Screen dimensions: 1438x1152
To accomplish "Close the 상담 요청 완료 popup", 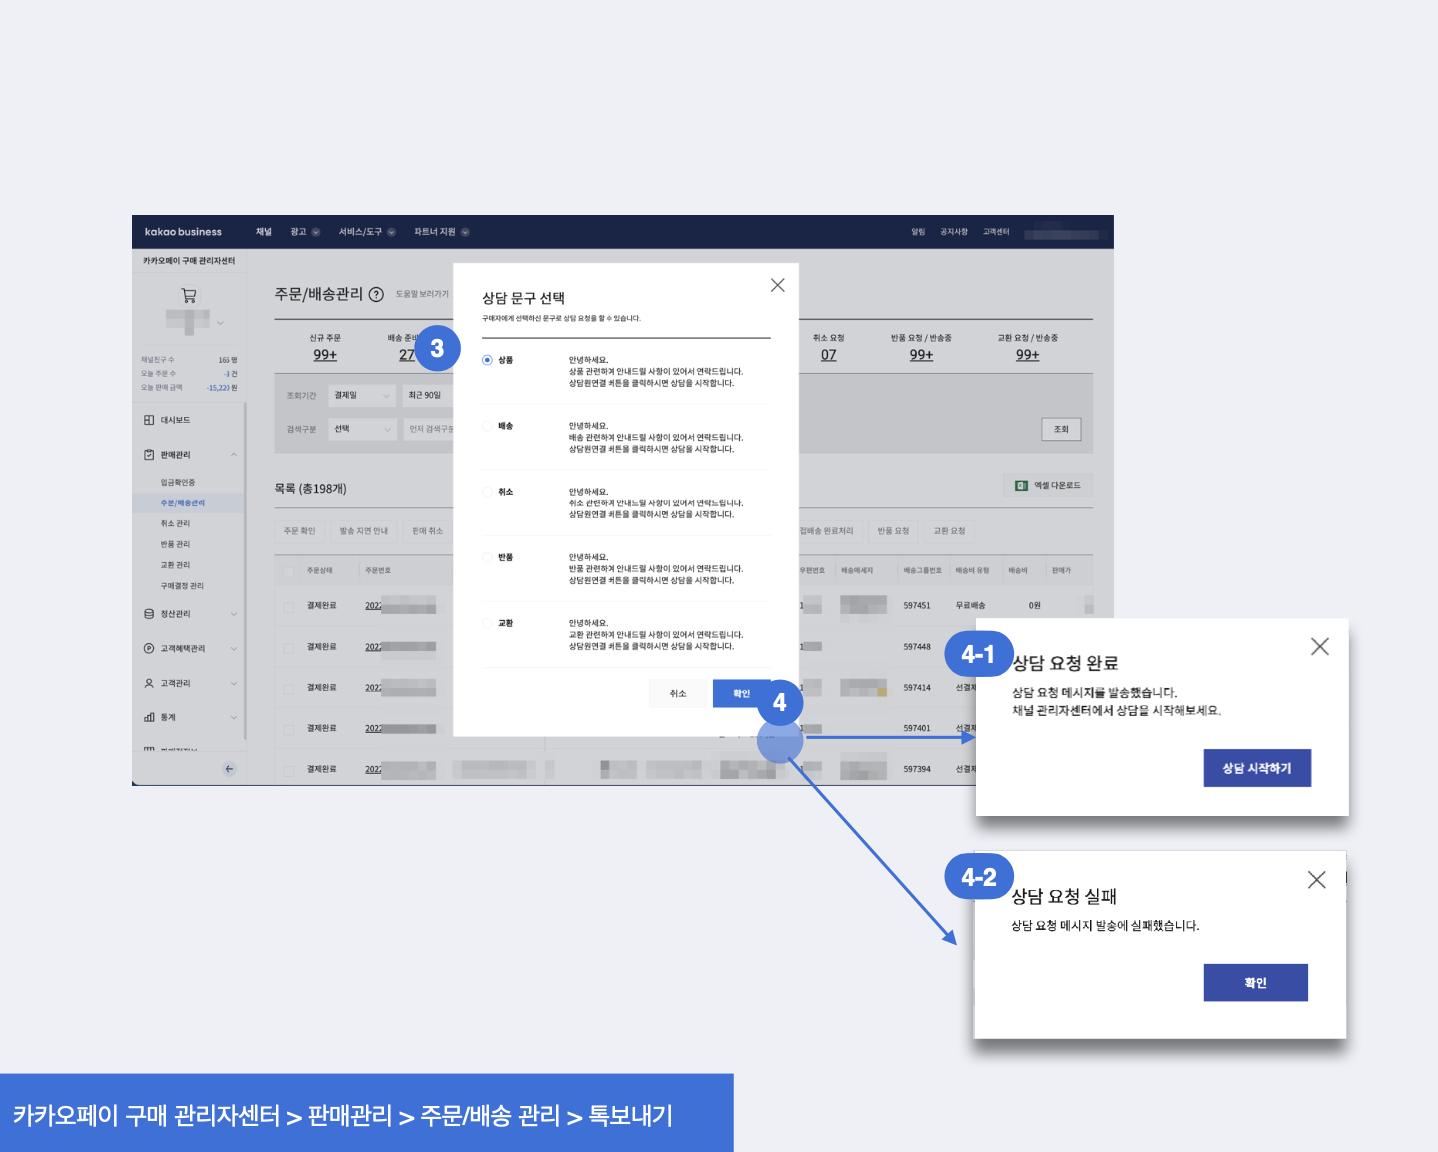I will pyautogui.click(x=1320, y=647).
